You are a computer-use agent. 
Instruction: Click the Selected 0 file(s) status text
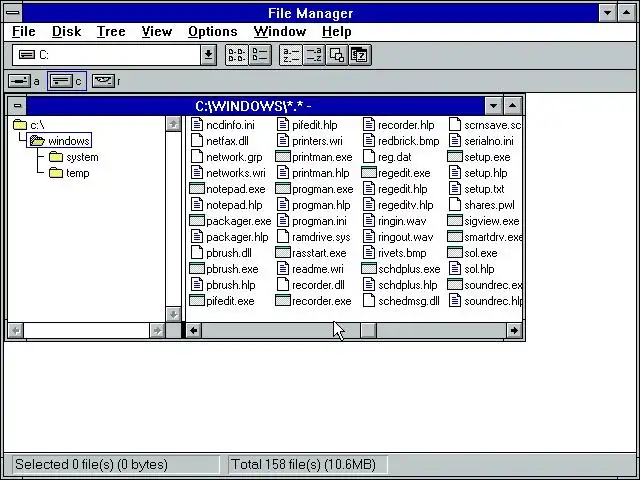[x=91, y=464]
